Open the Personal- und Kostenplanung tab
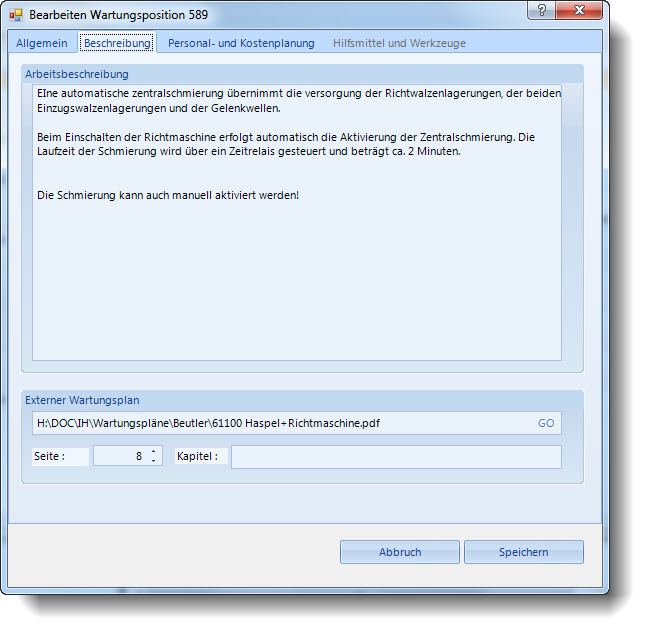 click(241, 43)
